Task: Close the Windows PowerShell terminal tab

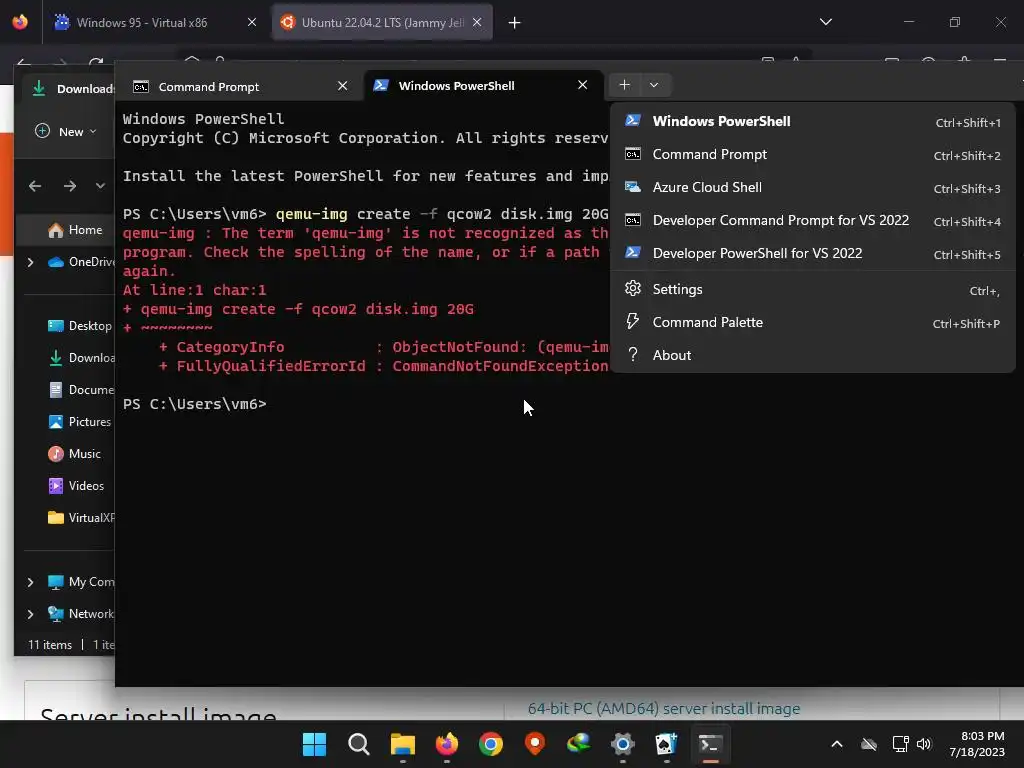Action: pyautogui.click(x=583, y=86)
